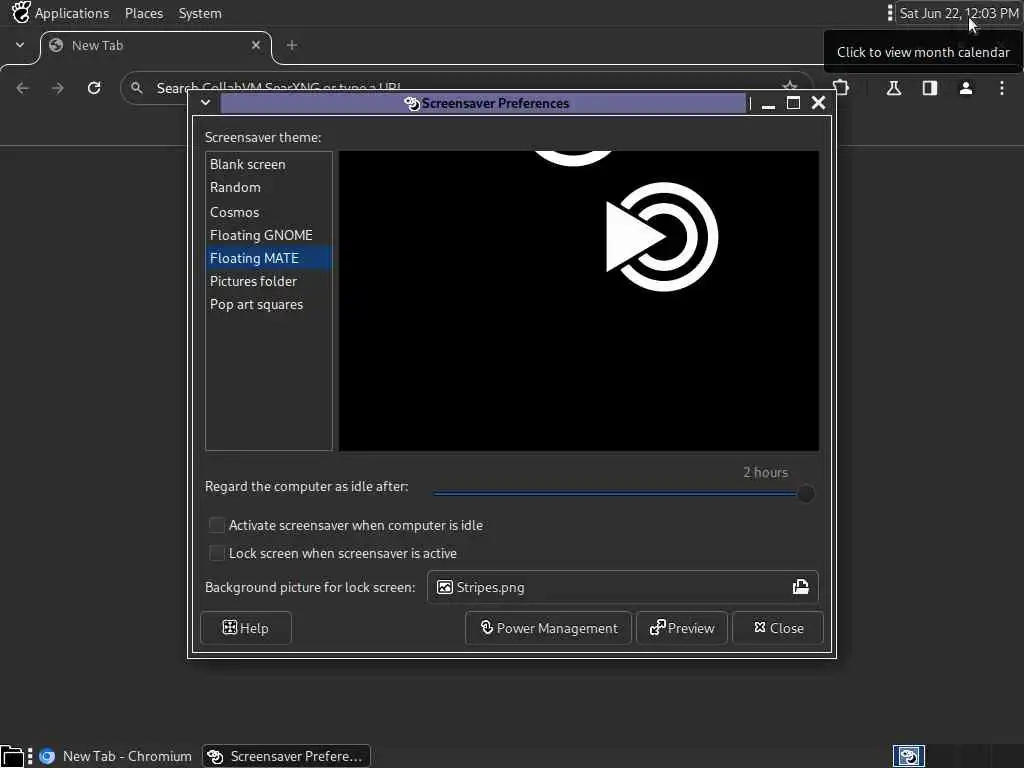The width and height of the screenshot is (1024, 768).
Task: Enable Lock screen when screensaver is active
Action: (x=217, y=553)
